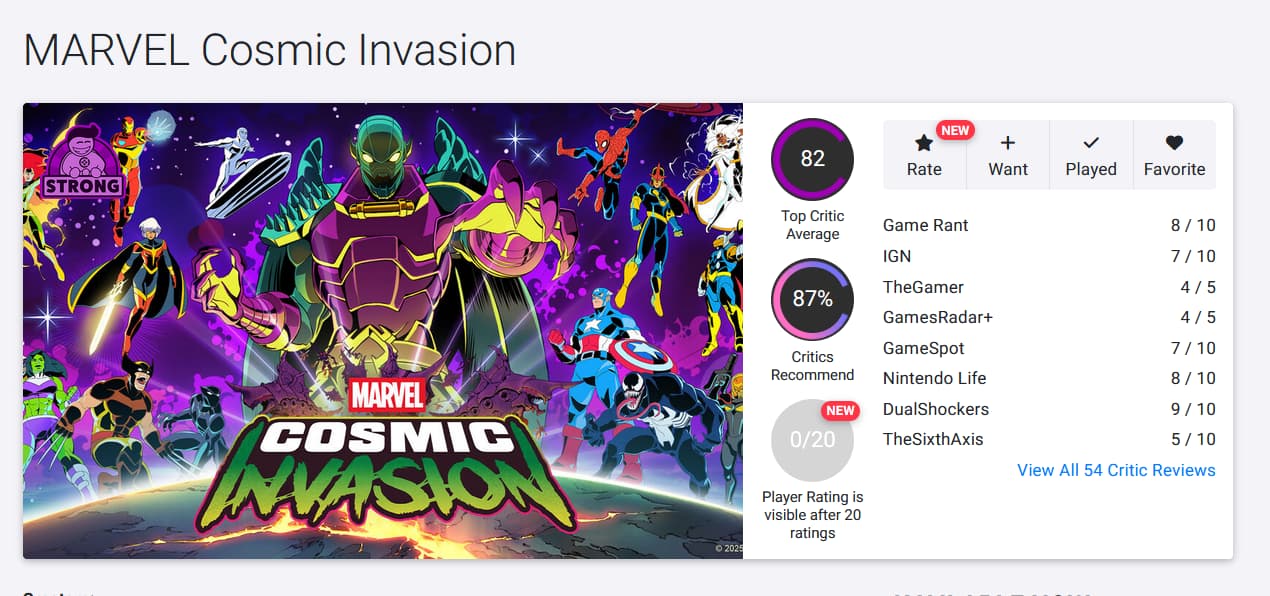Click the Favorite heart icon

[1174, 143]
